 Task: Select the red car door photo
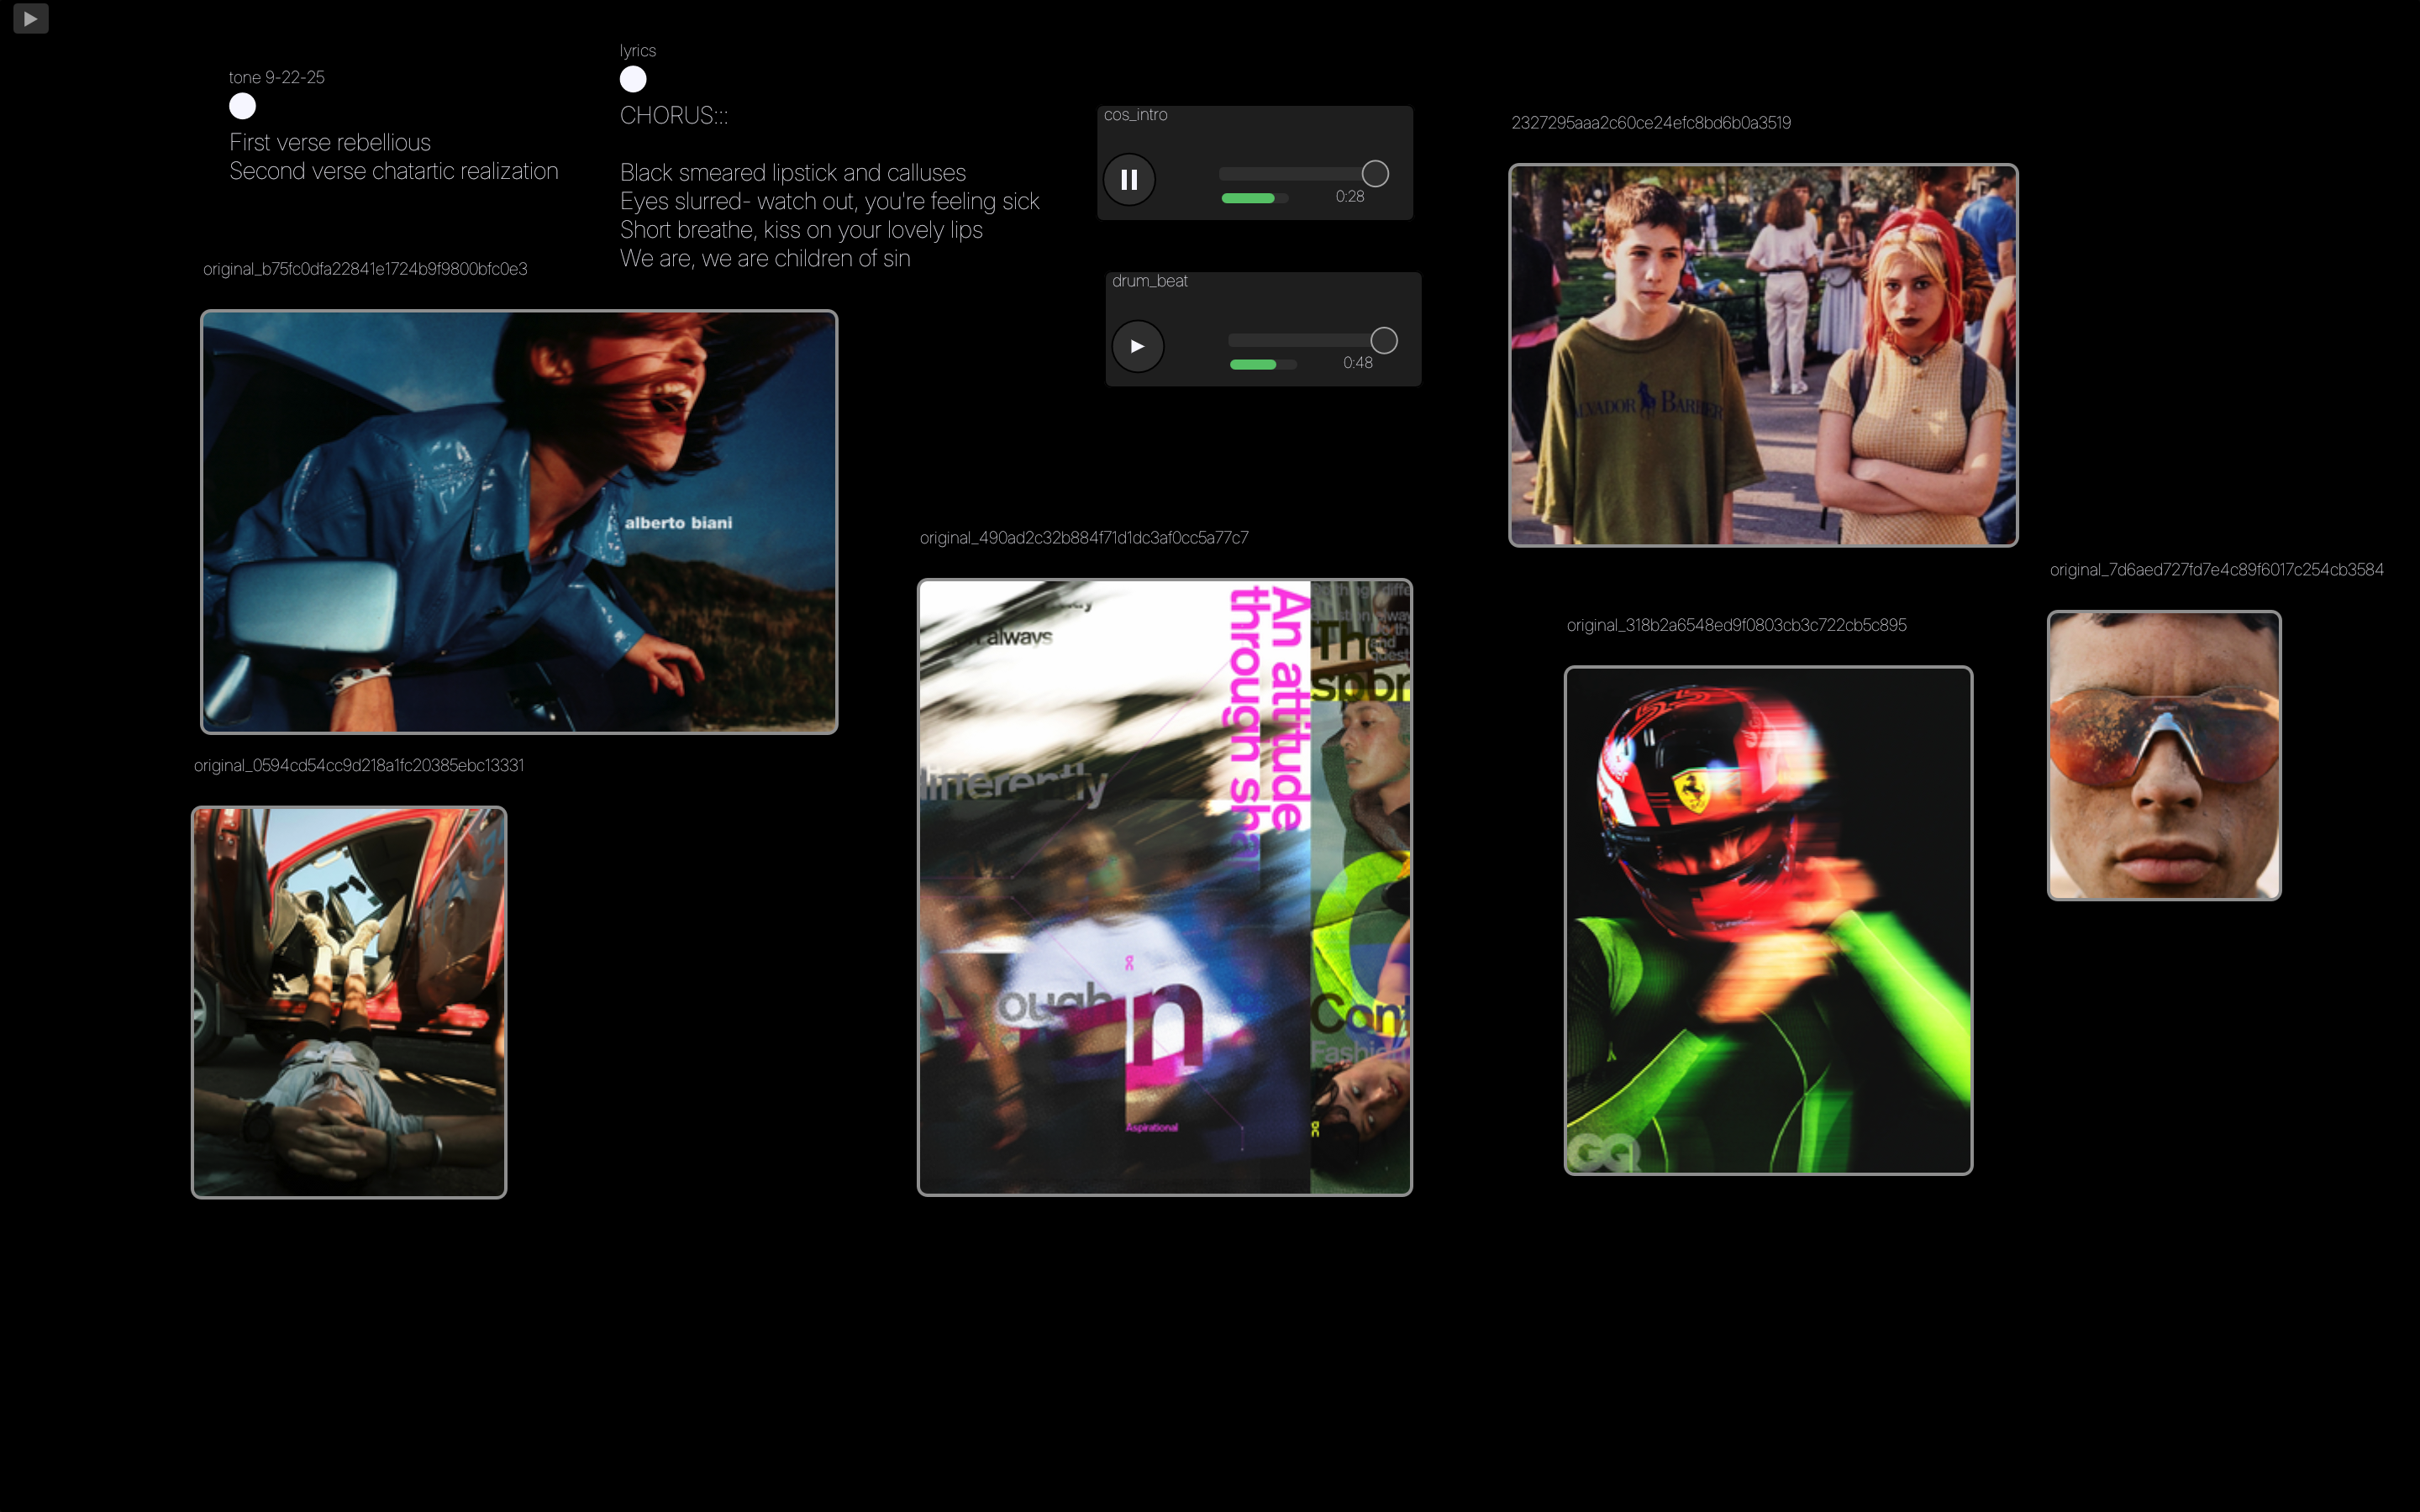pos(349,1002)
